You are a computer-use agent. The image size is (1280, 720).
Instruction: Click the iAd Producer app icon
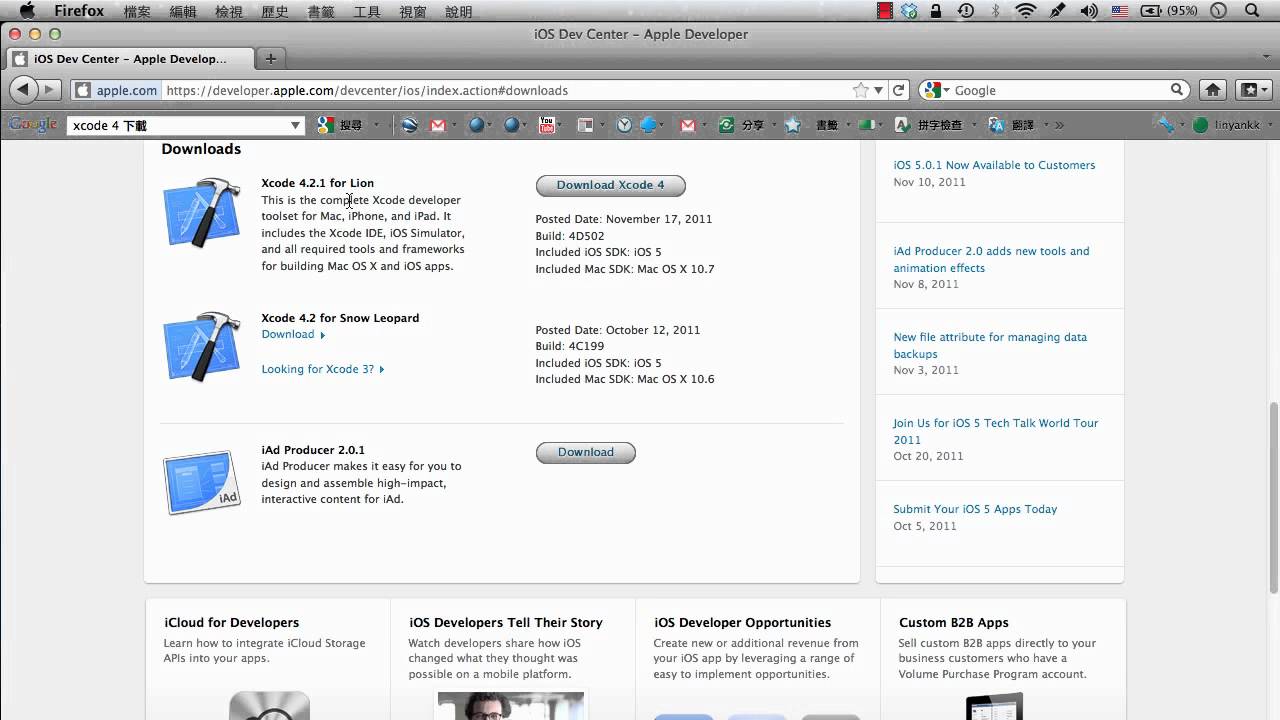[202, 482]
